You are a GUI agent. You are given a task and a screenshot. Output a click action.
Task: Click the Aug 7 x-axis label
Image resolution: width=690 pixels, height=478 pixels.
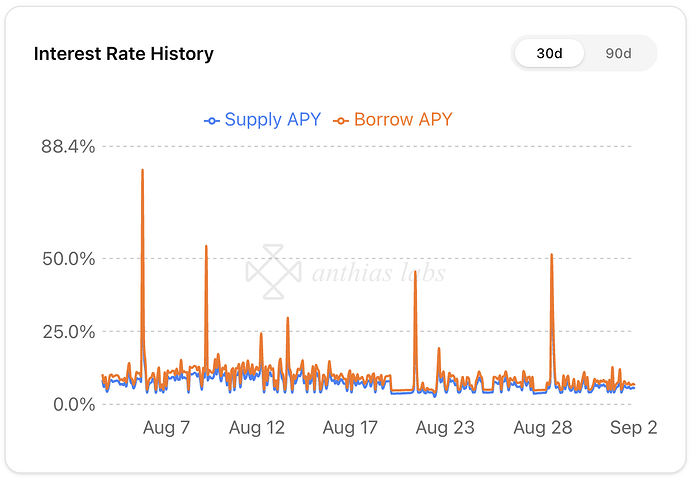[166, 428]
